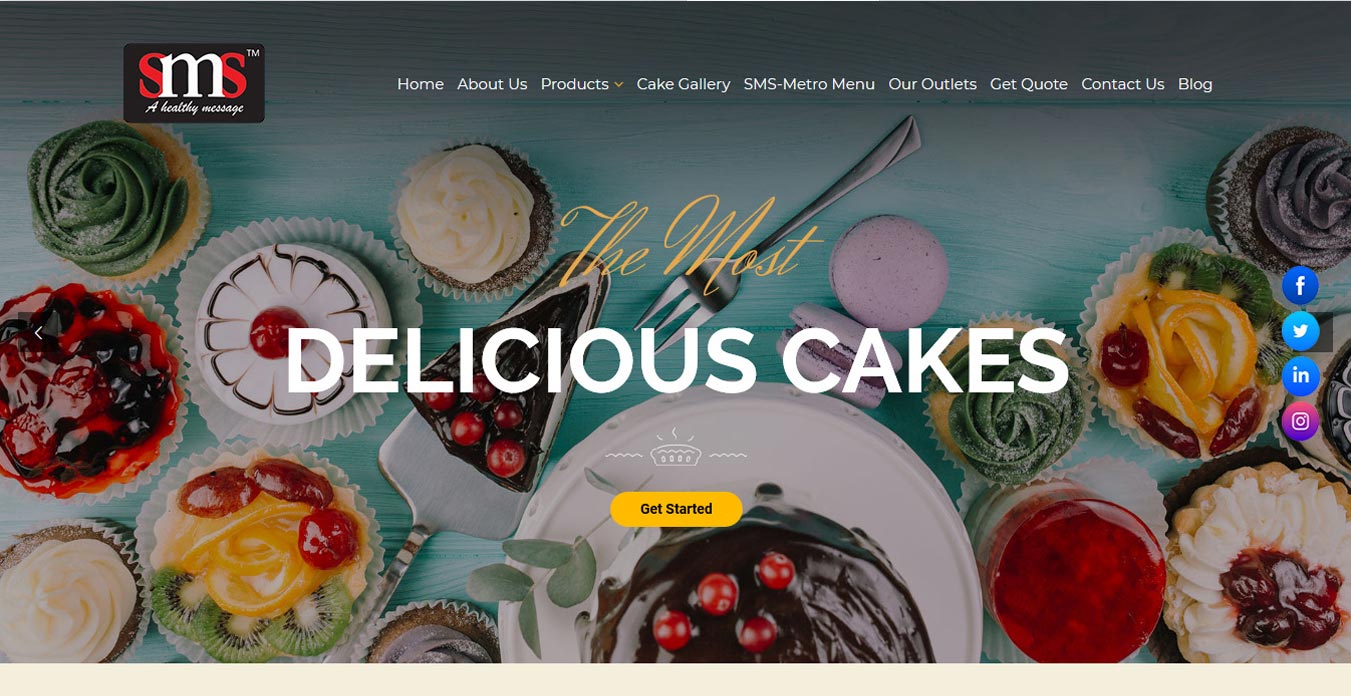View the Cake Gallery

pos(683,84)
